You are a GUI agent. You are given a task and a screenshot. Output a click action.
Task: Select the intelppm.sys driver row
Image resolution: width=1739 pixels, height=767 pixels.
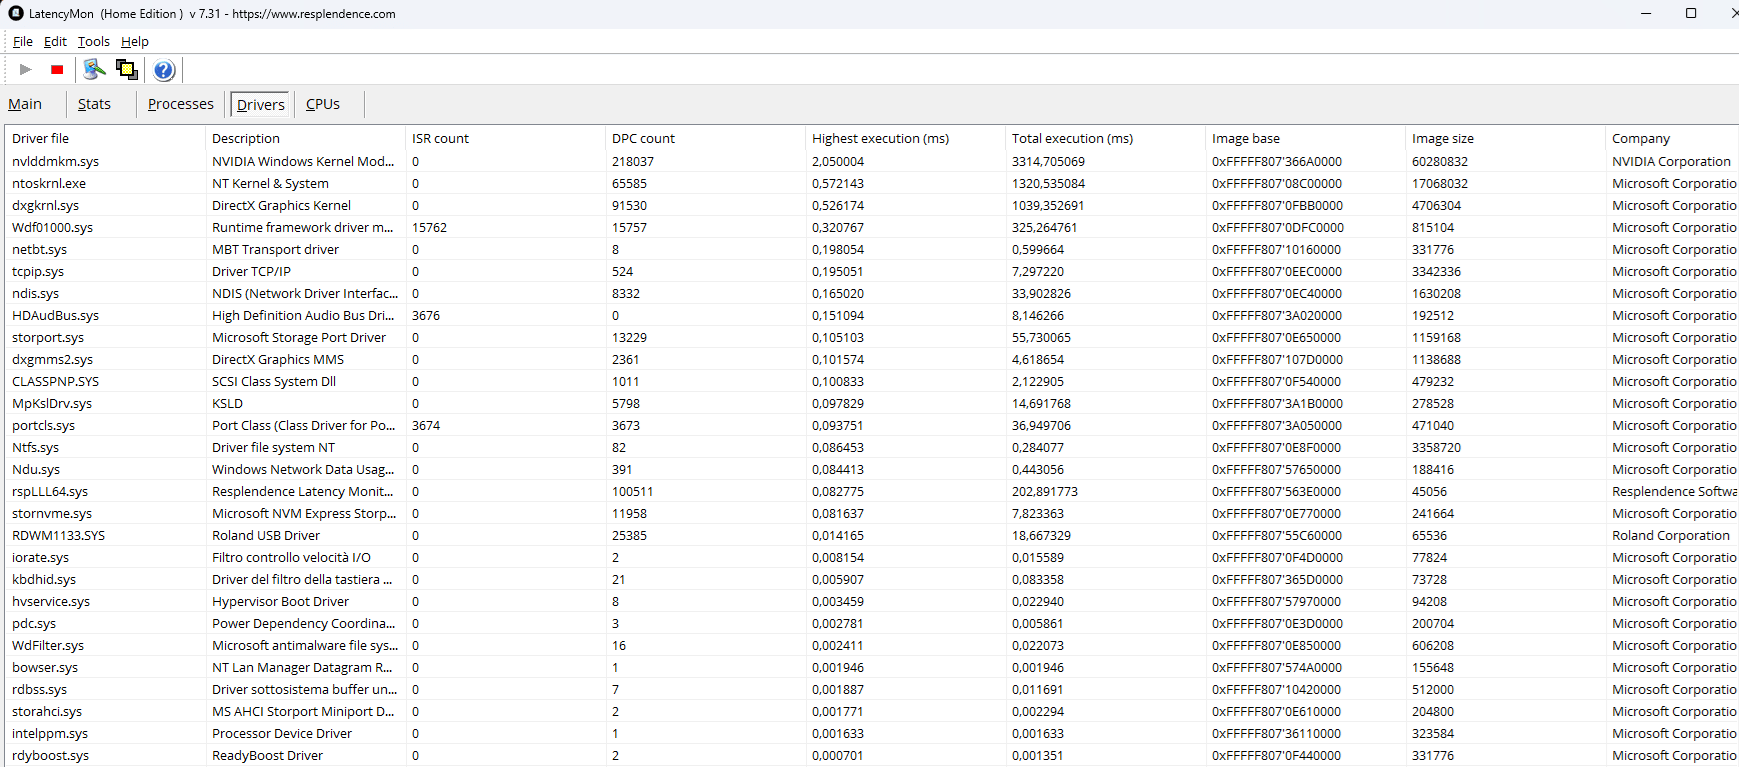point(872,733)
